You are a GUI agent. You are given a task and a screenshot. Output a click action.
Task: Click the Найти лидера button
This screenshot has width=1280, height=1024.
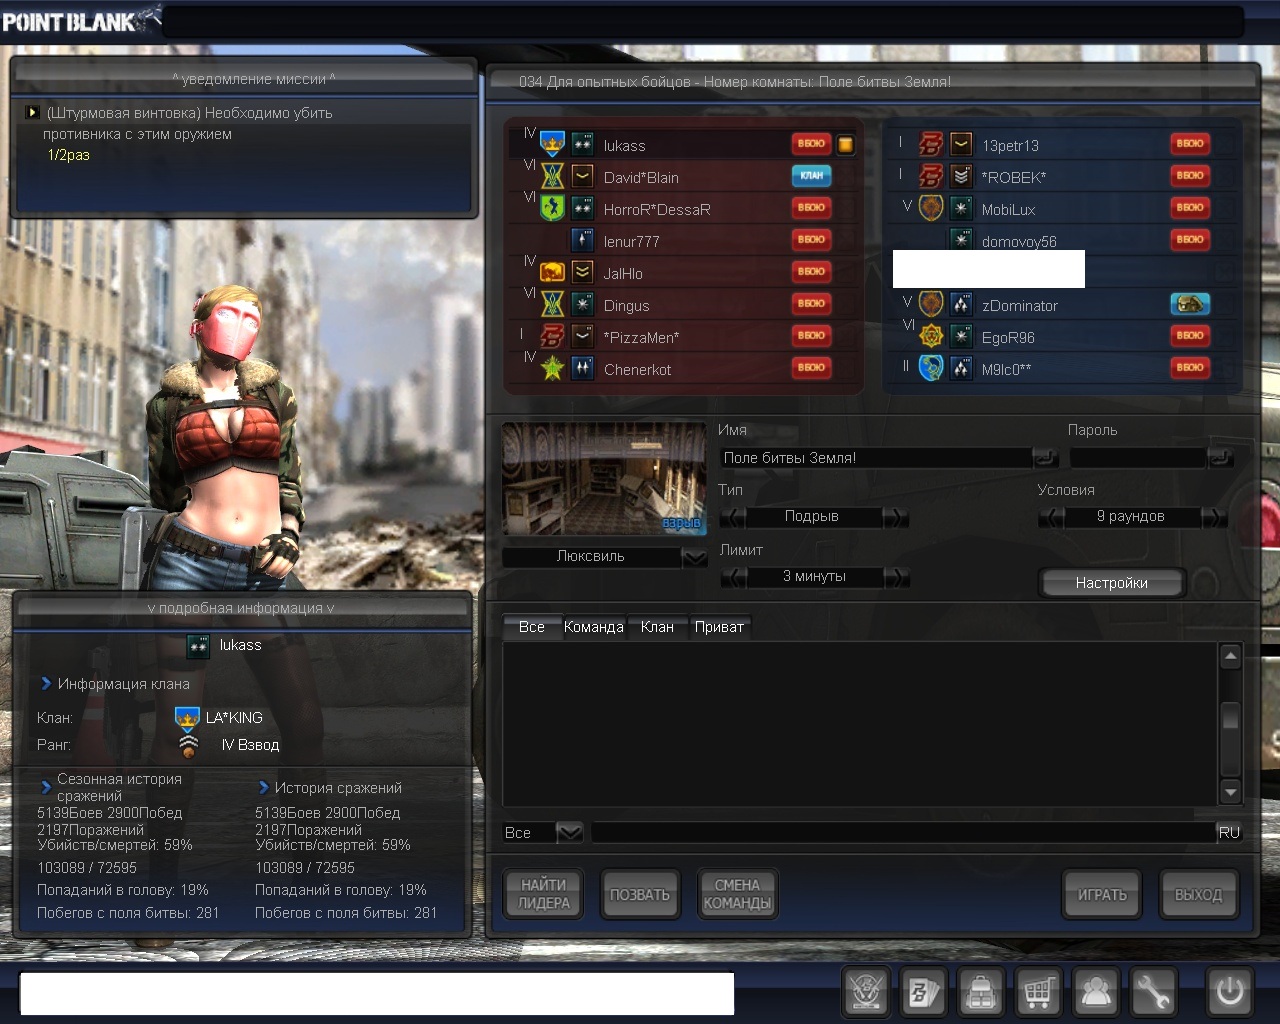click(543, 894)
